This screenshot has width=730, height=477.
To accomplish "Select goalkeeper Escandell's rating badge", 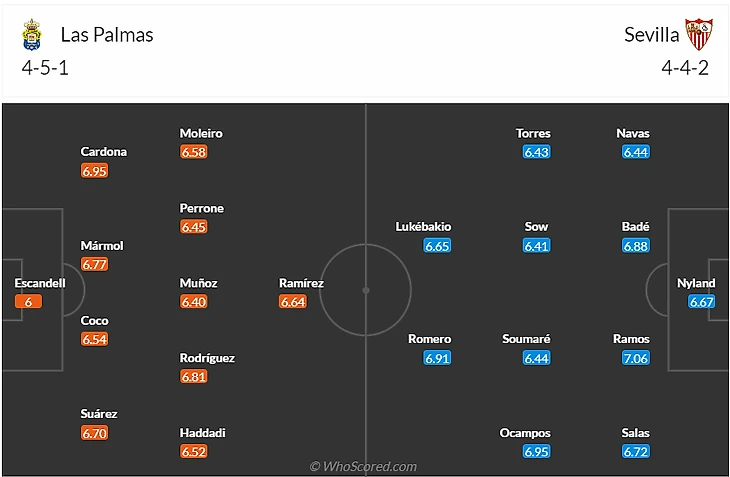I will (29, 302).
